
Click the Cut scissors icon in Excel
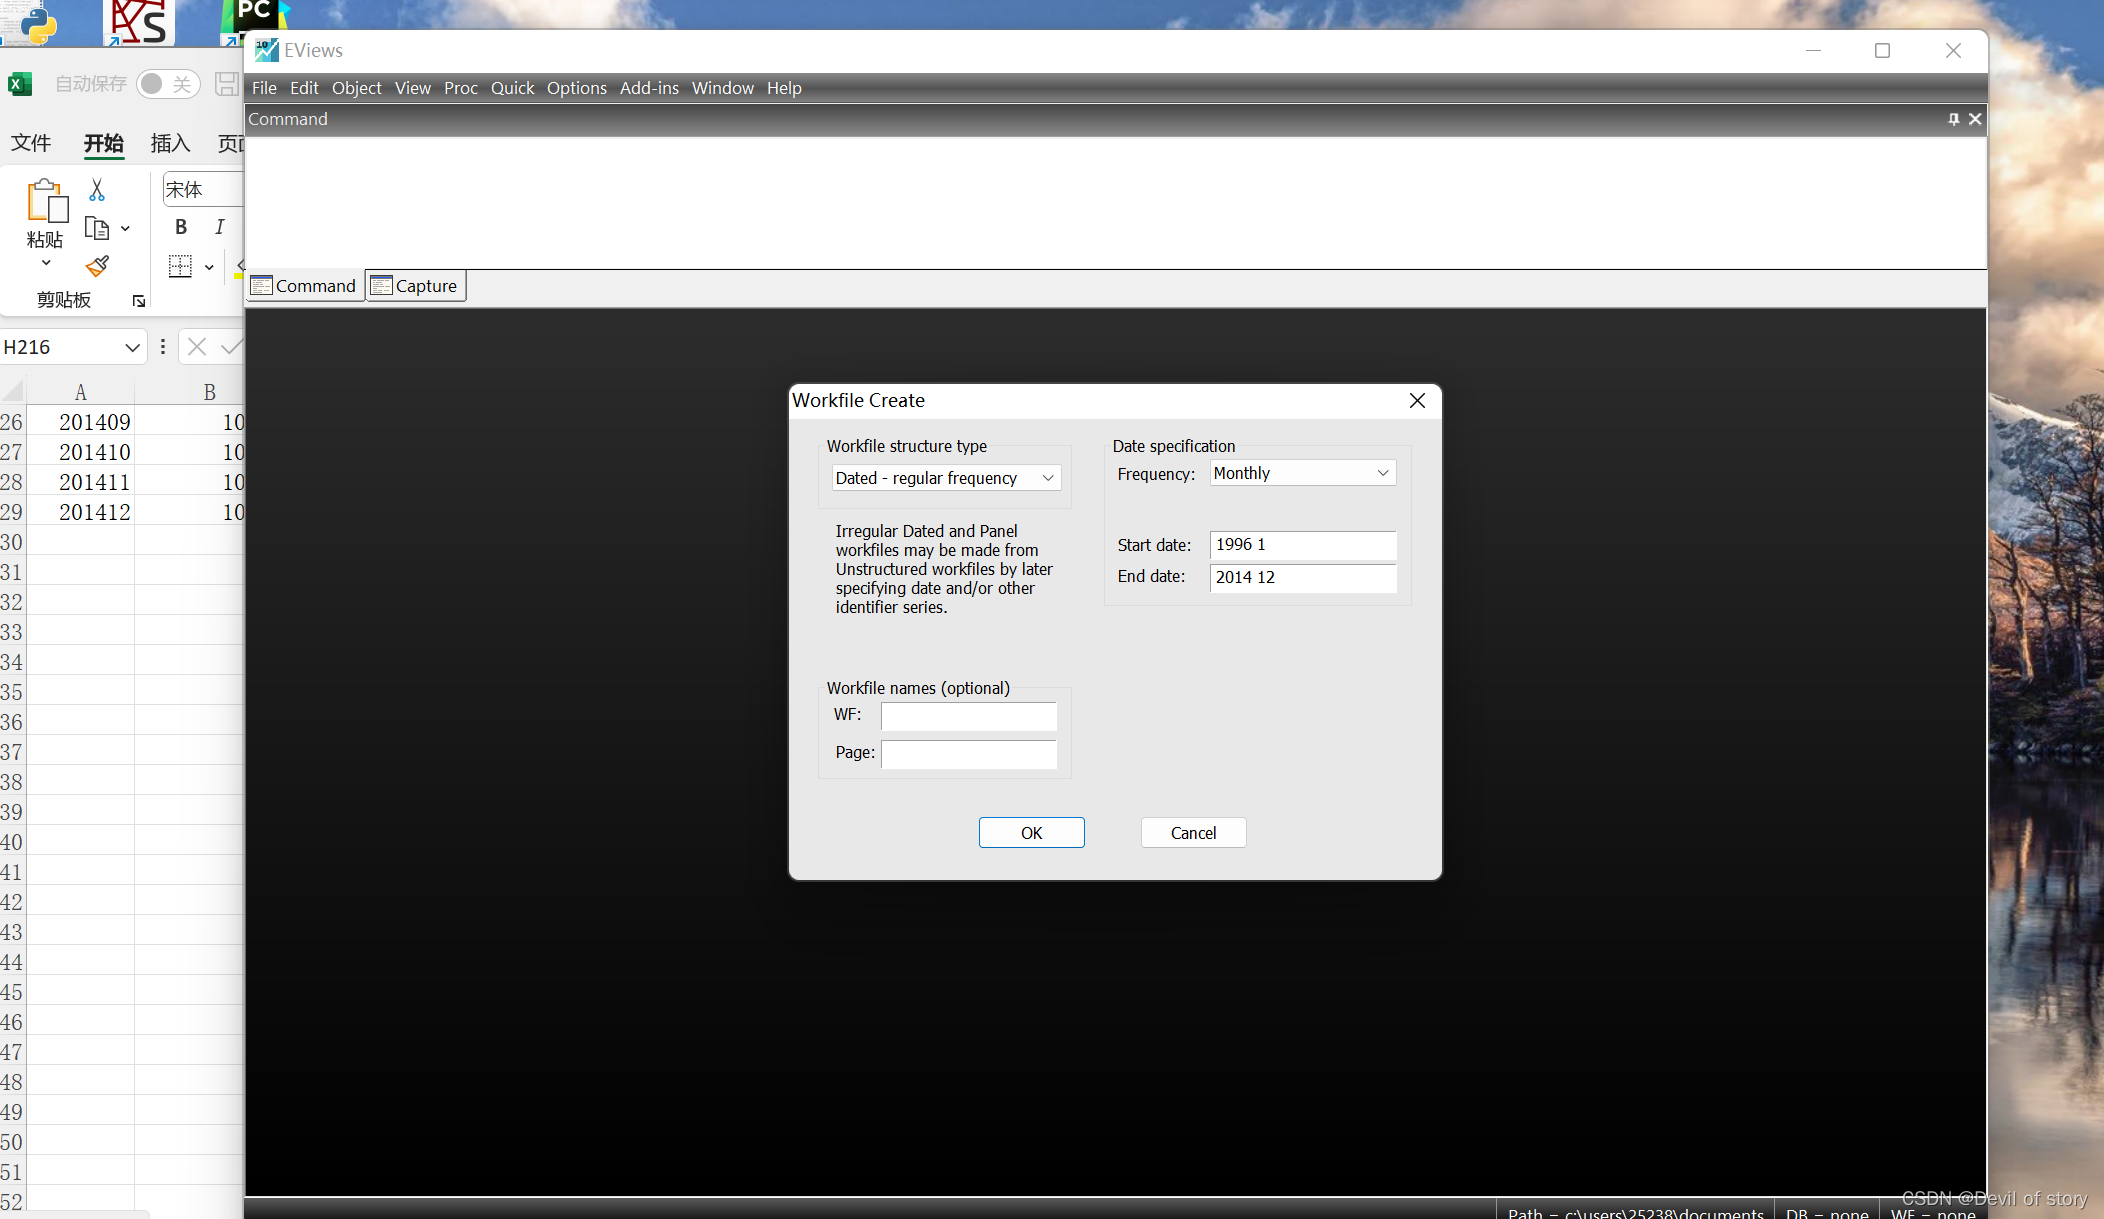[97, 189]
